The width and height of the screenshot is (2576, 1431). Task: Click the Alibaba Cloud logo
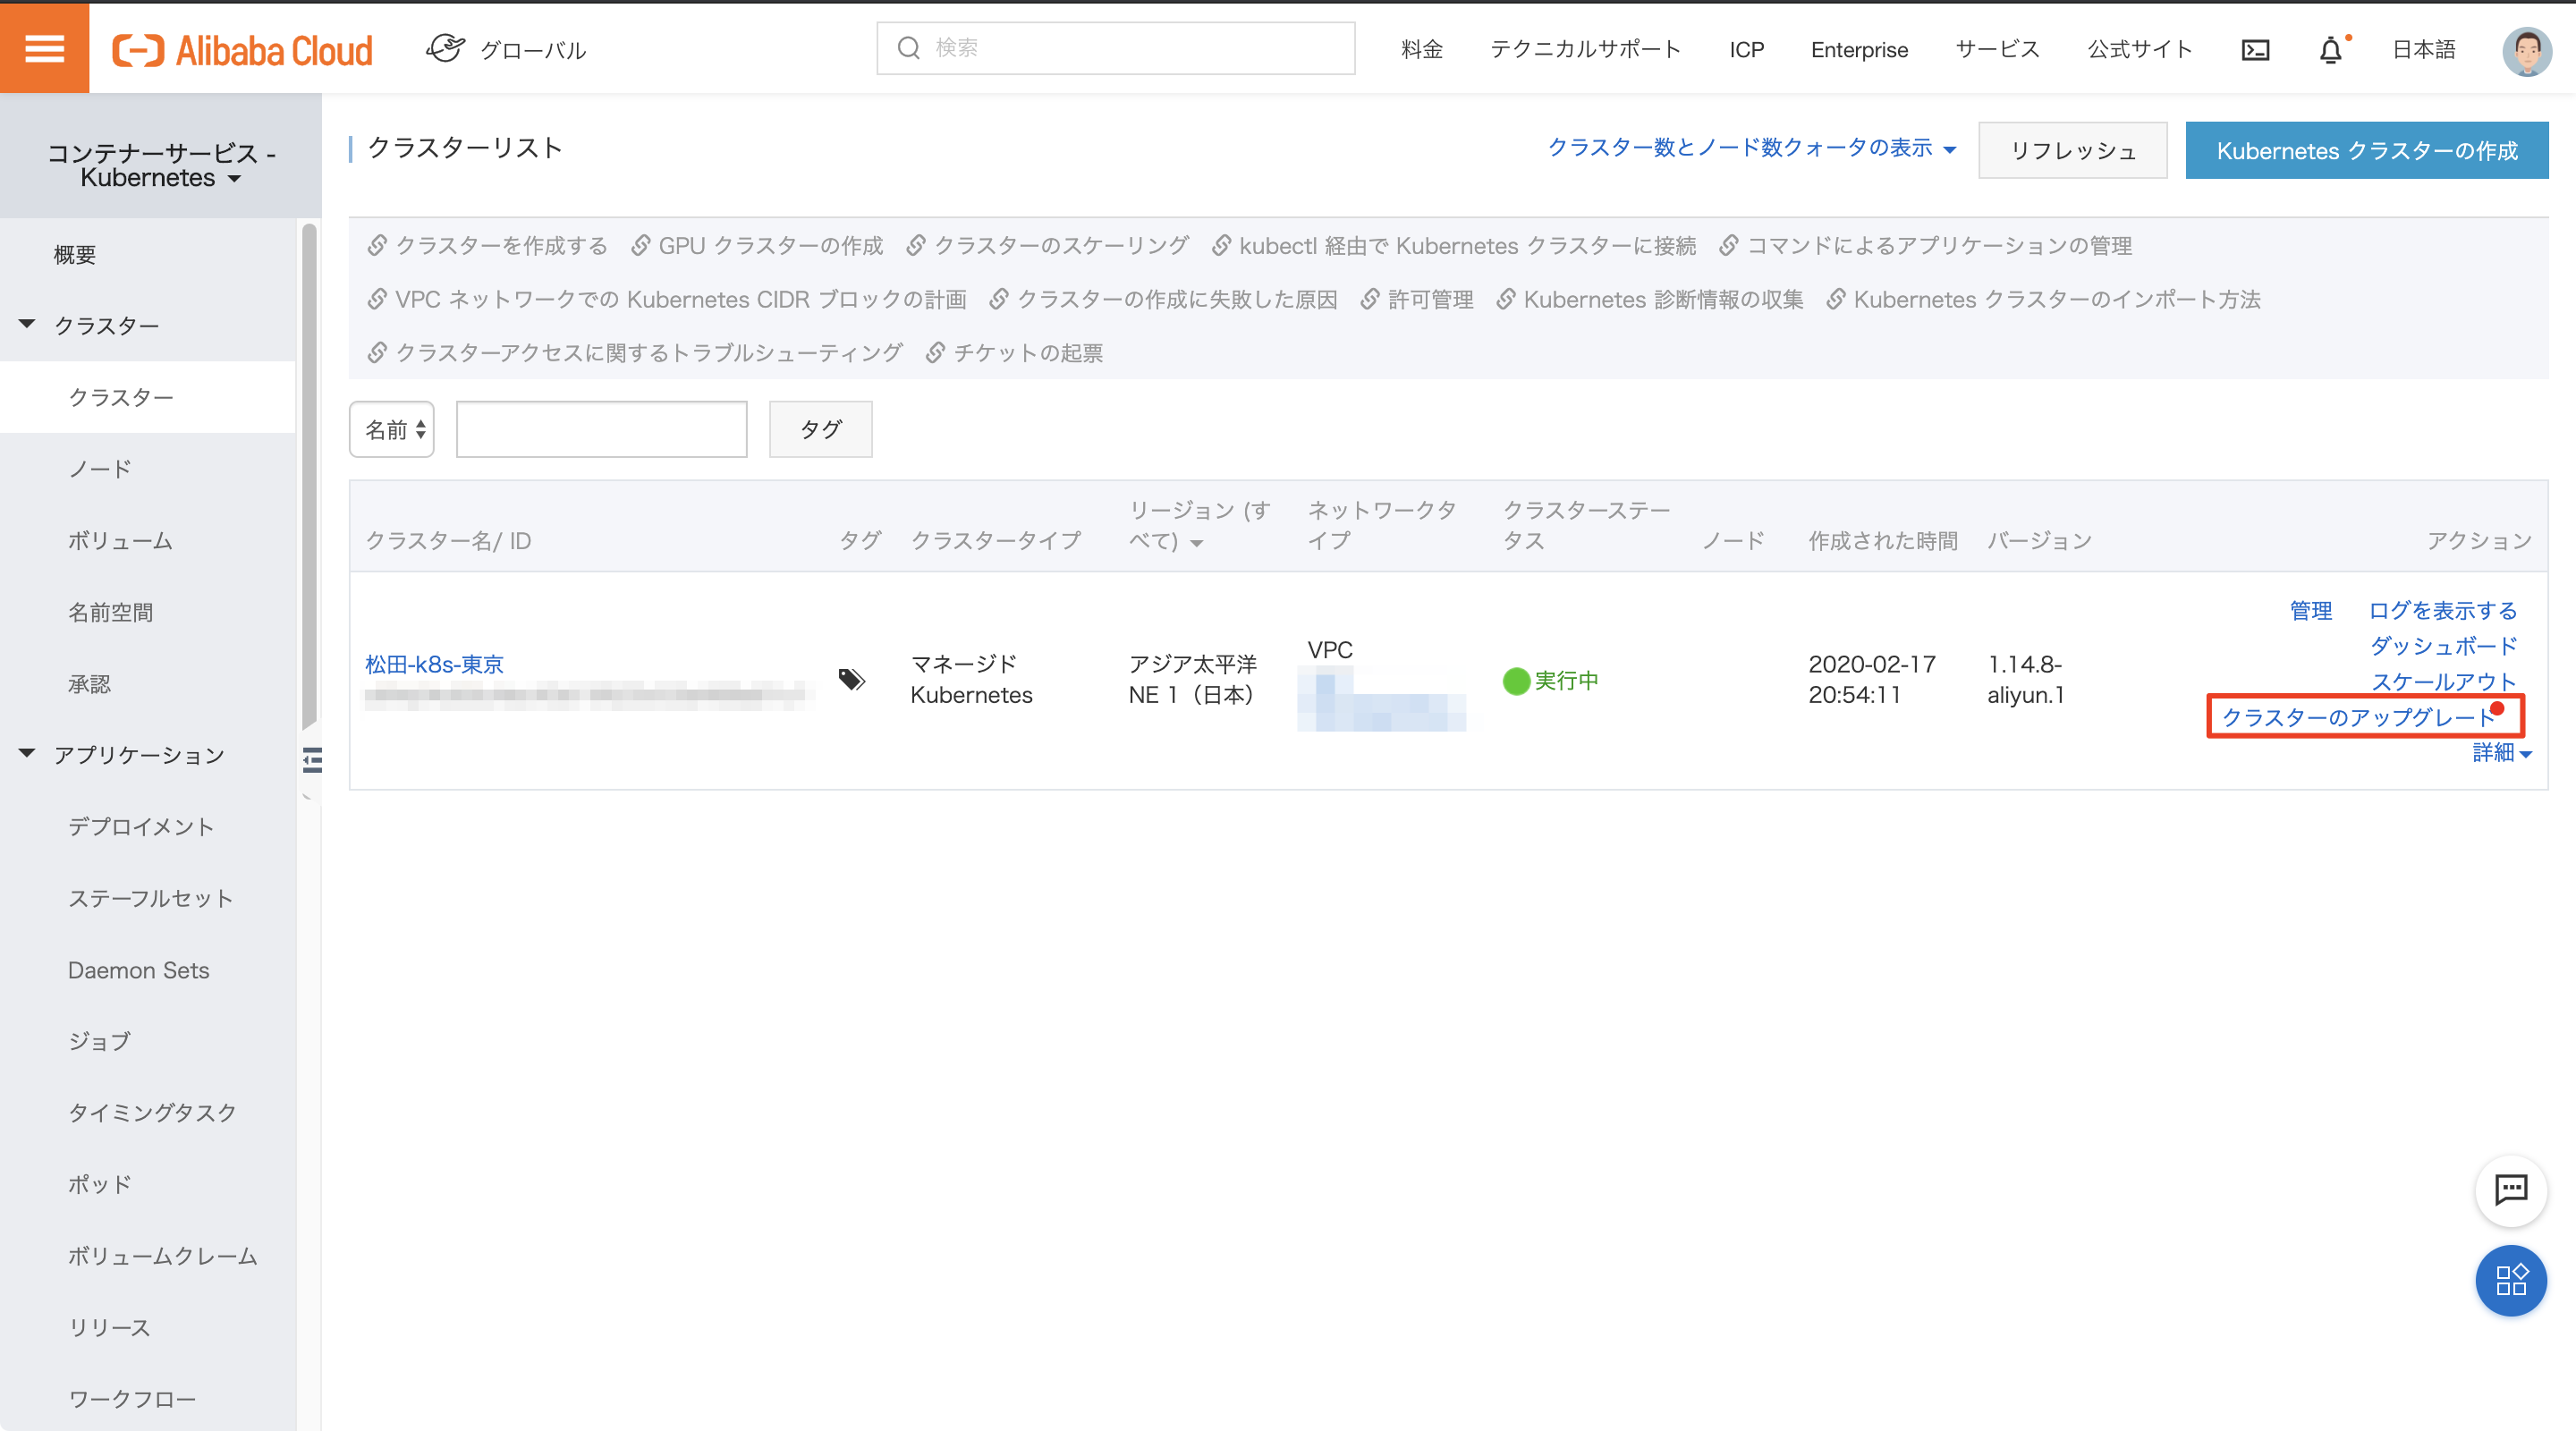pyautogui.click(x=242, y=49)
